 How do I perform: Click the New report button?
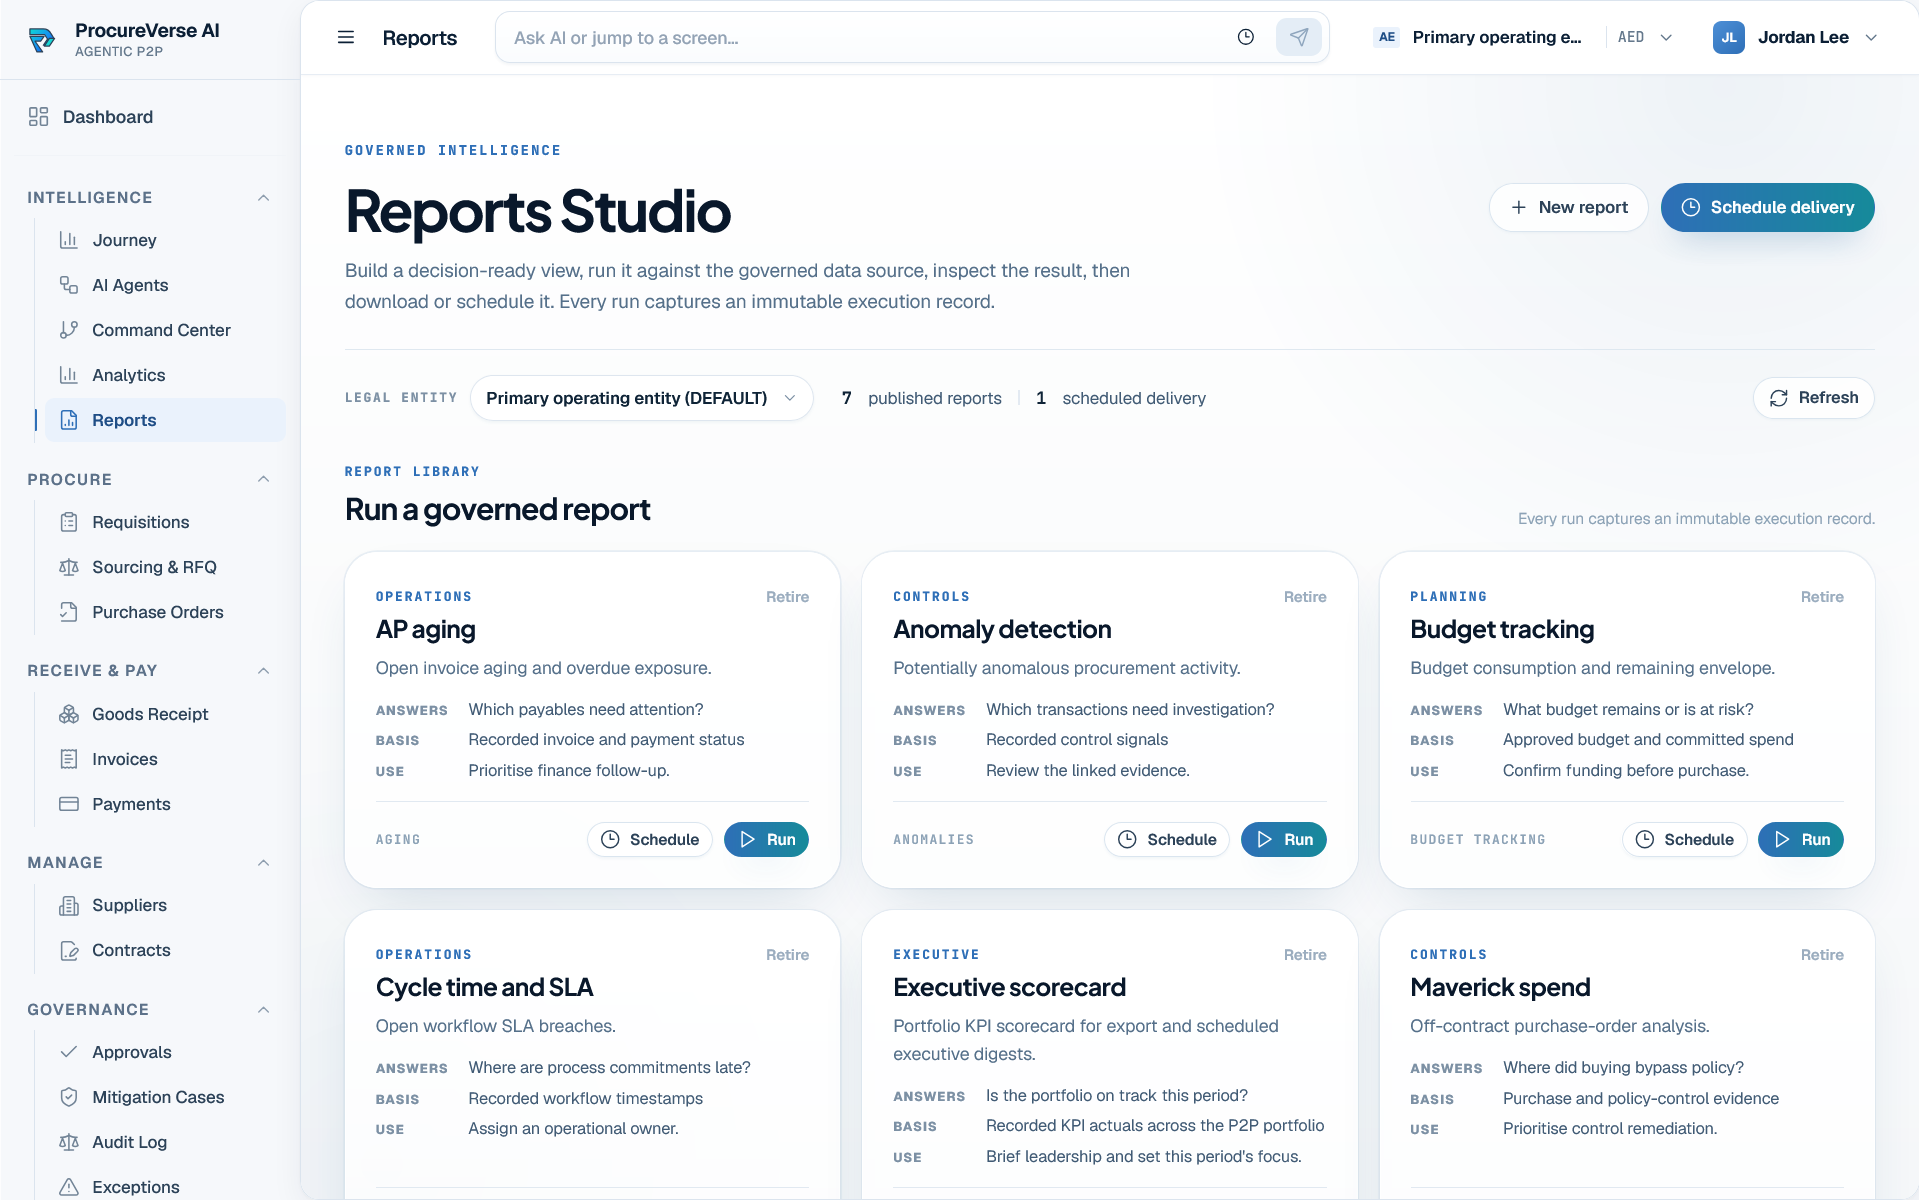tap(1568, 207)
